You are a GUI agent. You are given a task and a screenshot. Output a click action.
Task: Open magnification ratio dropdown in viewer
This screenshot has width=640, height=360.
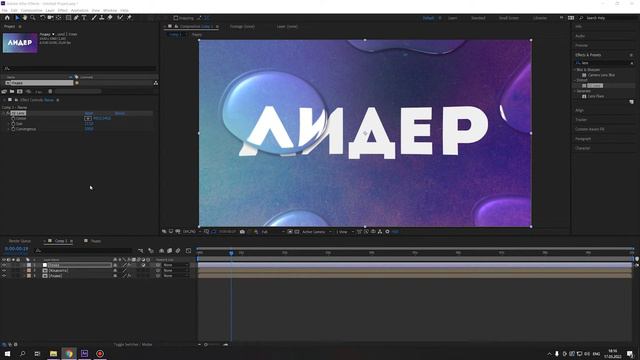click(192, 232)
